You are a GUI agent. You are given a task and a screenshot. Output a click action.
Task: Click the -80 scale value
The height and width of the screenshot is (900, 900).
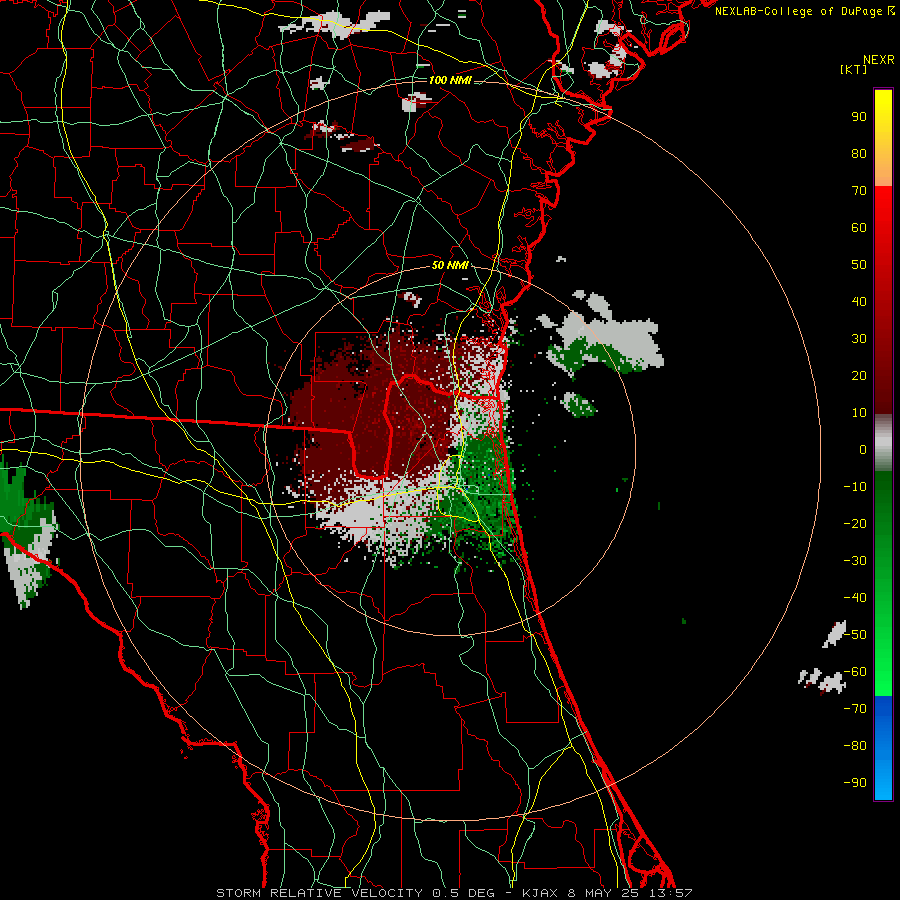coord(855,746)
